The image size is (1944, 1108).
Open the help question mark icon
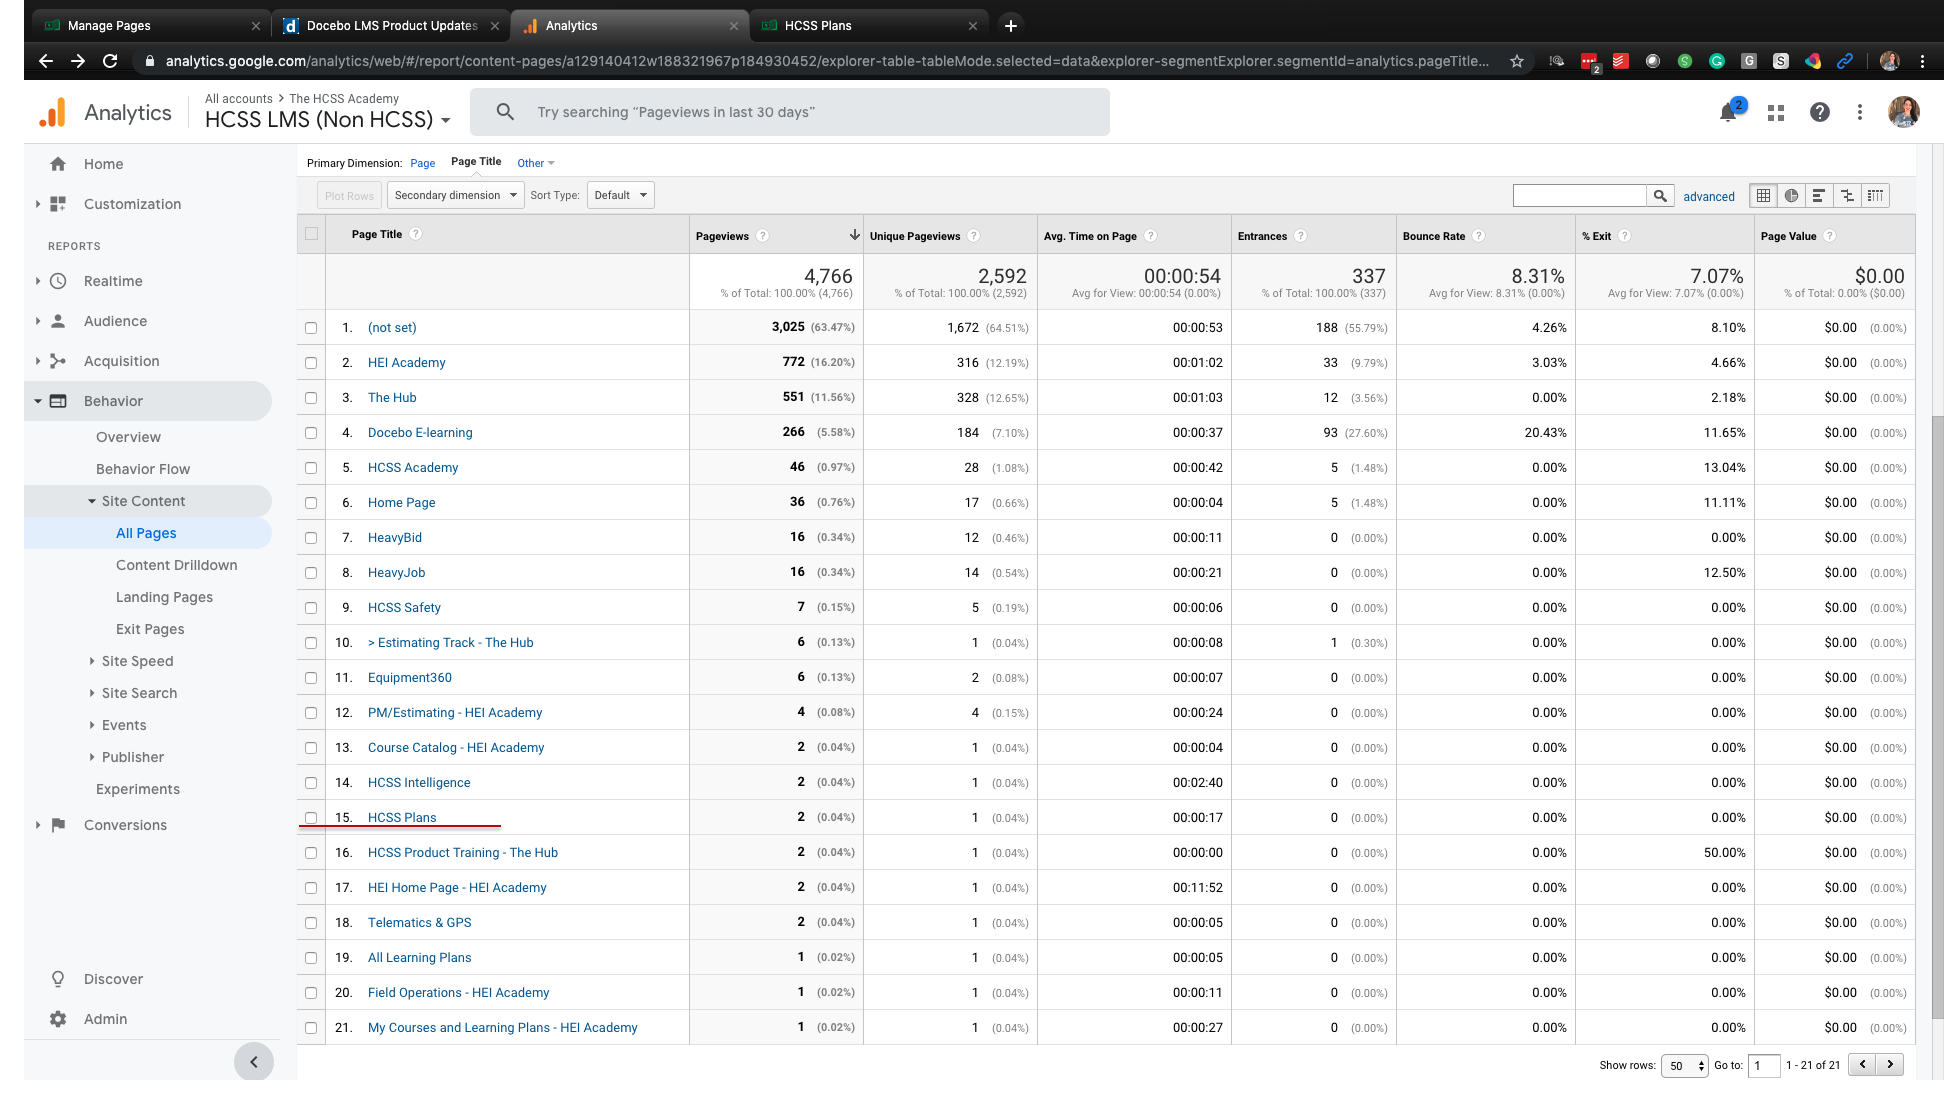click(1820, 113)
